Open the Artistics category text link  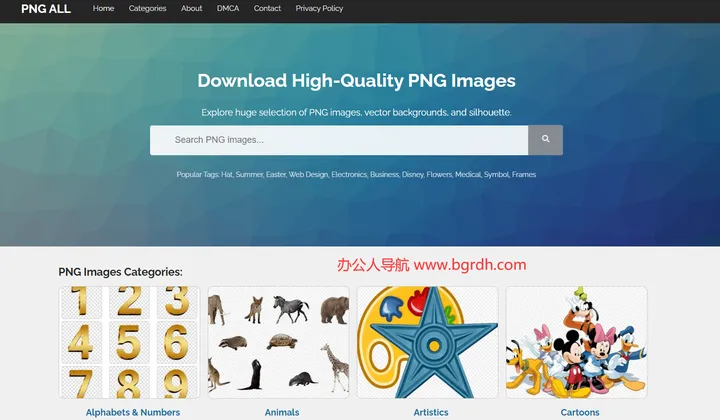click(431, 412)
